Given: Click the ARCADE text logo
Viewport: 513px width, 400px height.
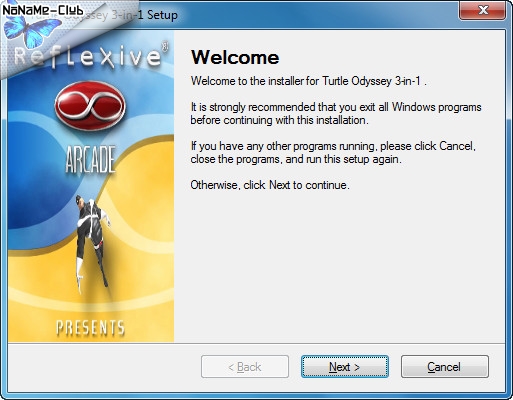Looking at the screenshot, I should pyautogui.click(x=90, y=159).
